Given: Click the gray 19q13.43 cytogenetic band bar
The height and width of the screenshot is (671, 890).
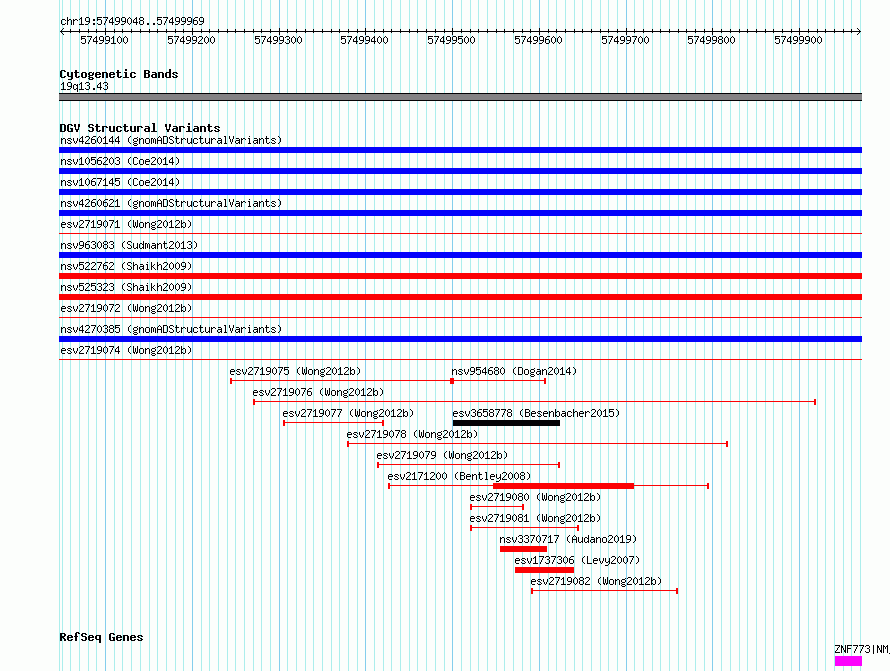Looking at the screenshot, I should [460, 97].
